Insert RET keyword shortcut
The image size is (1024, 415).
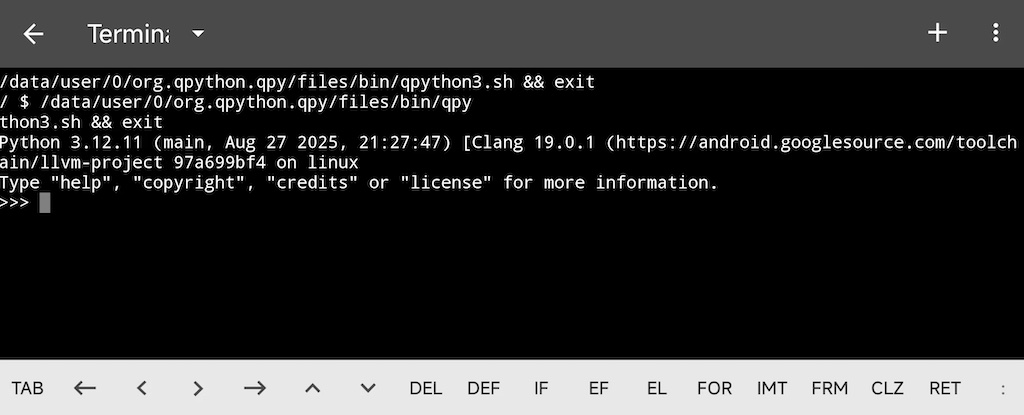pyautogui.click(x=945, y=388)
